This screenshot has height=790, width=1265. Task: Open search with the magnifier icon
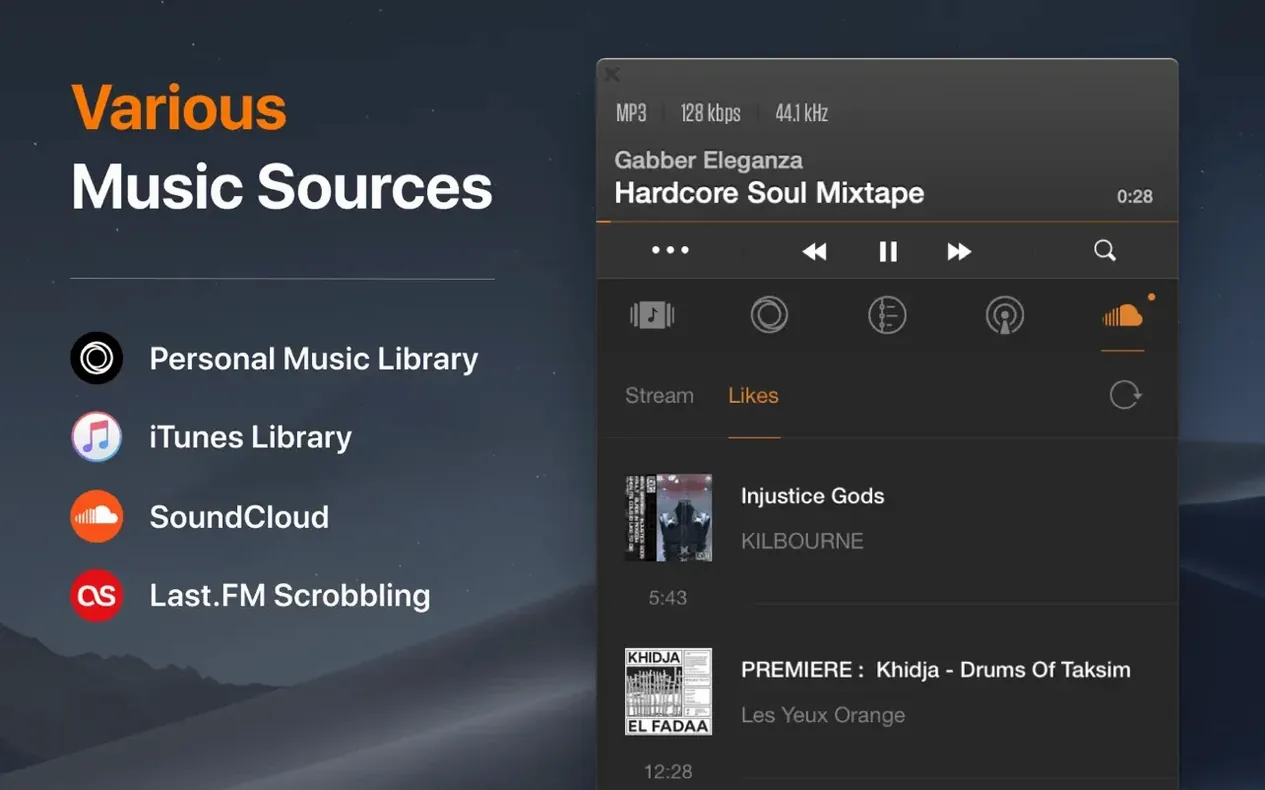(1105, 250)
